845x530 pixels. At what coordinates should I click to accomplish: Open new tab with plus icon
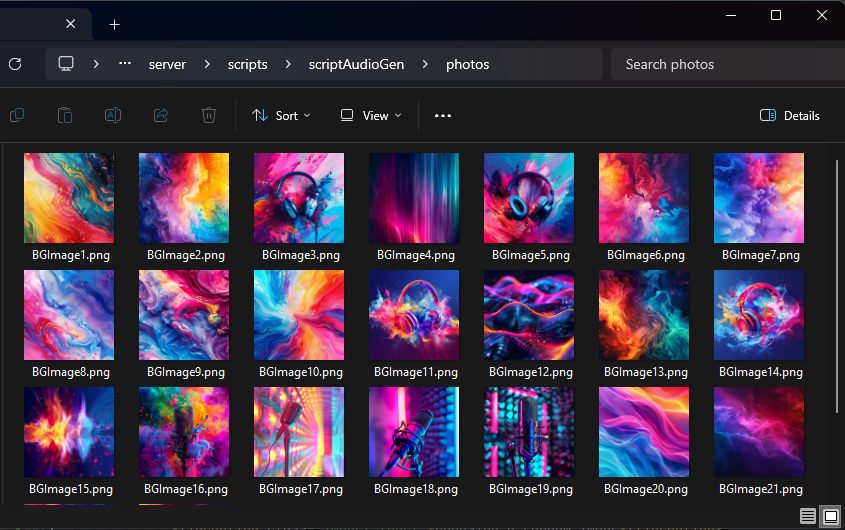coord(115,24)
